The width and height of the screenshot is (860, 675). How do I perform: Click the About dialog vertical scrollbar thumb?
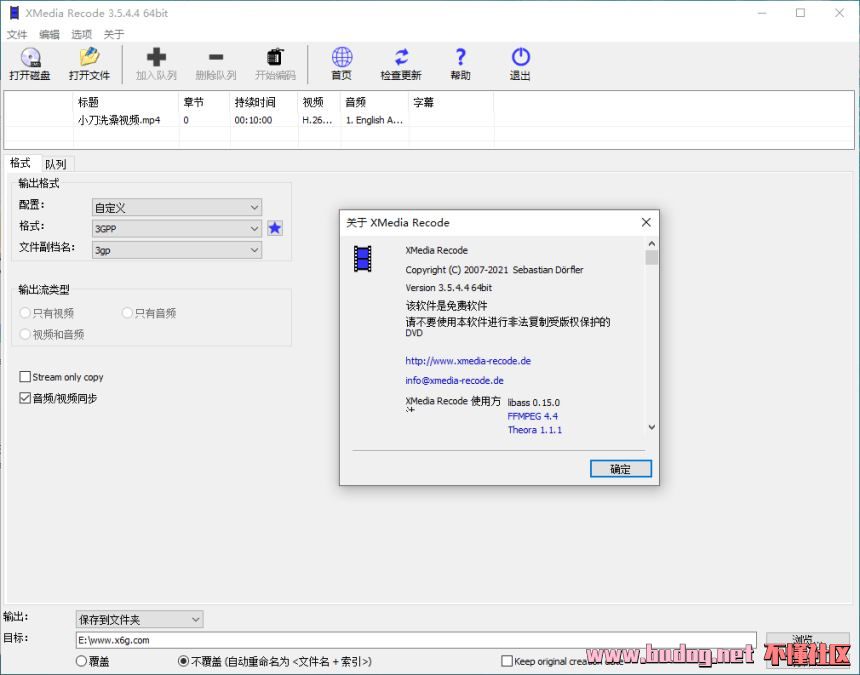click(652, 258)
